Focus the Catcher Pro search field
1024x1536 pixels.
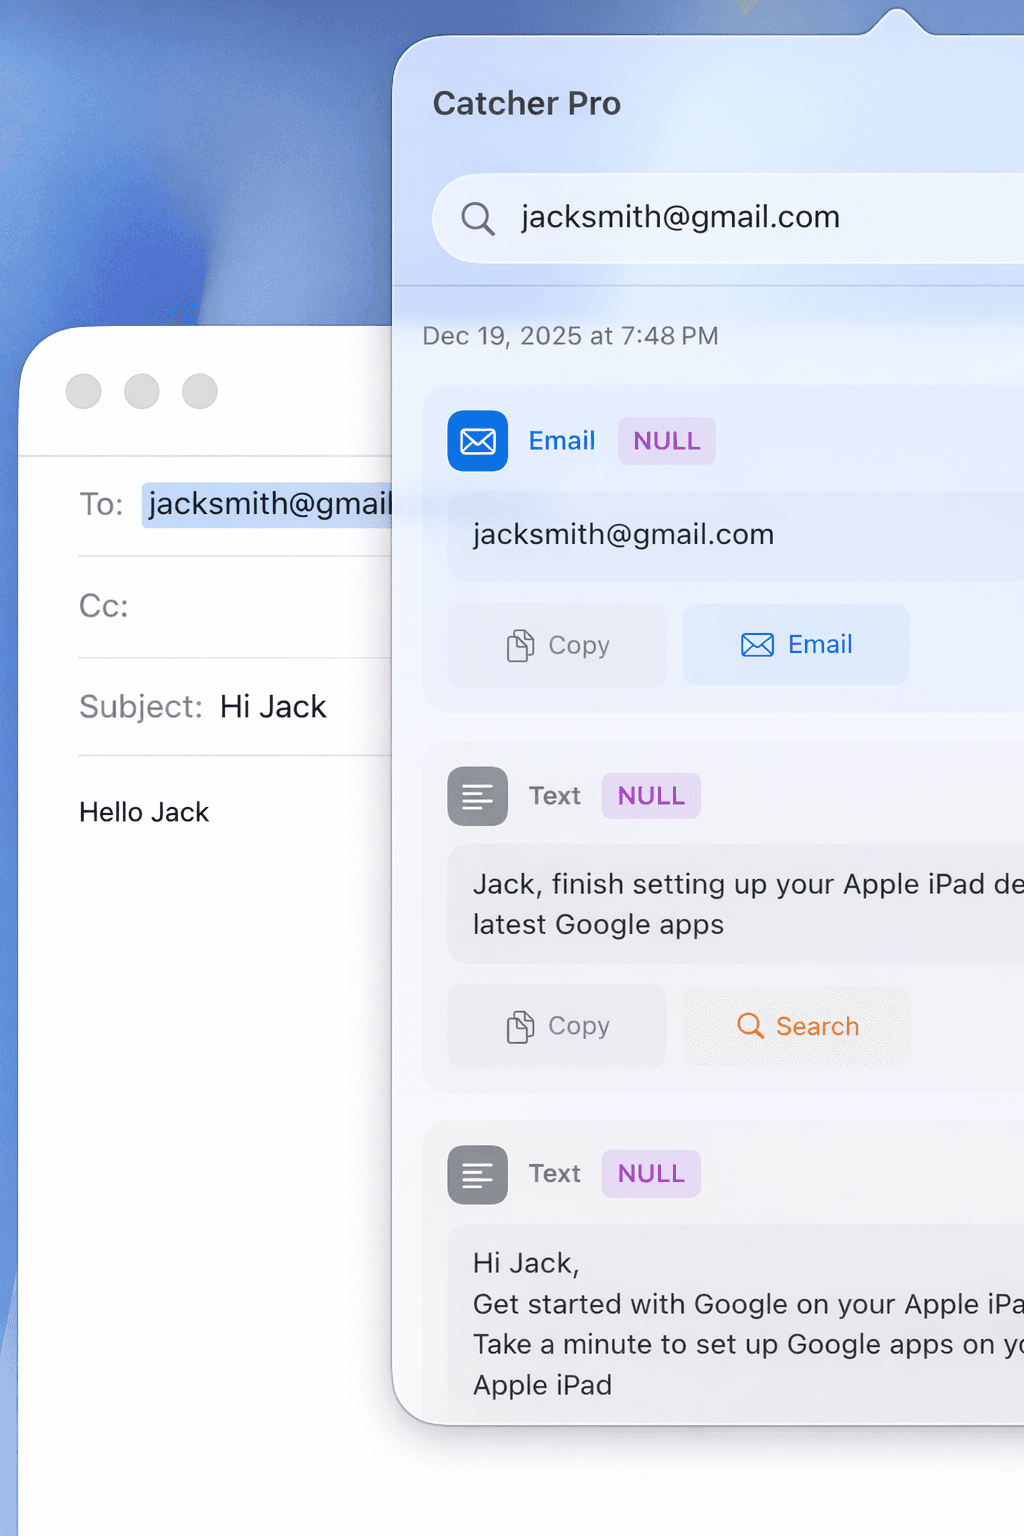728,218
